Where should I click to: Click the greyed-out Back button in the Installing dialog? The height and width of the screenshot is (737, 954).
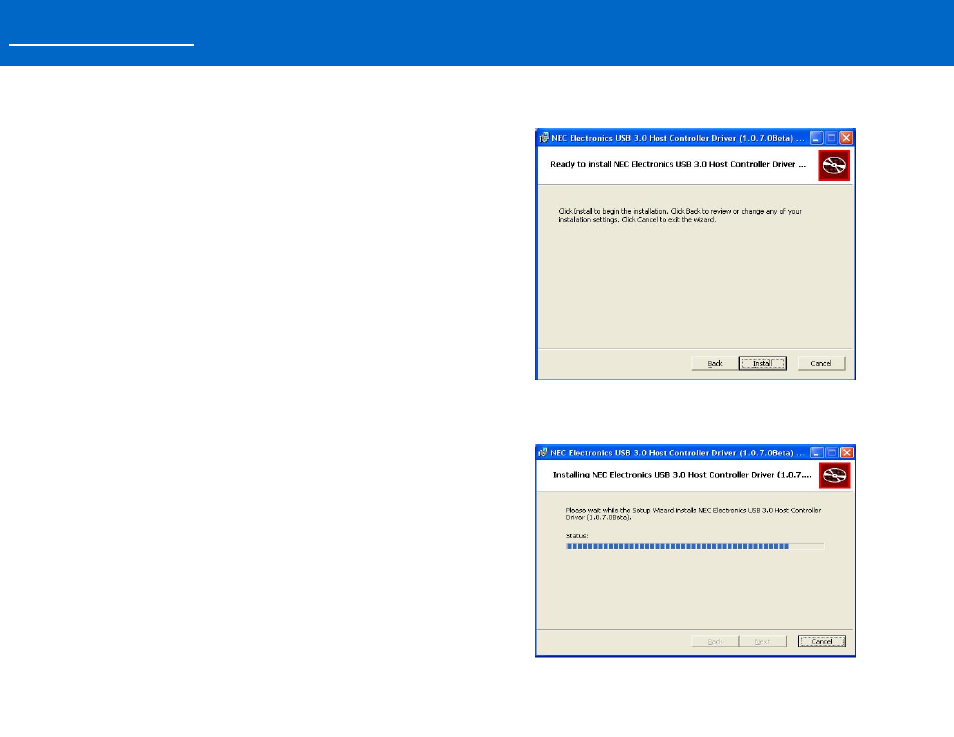715,641
